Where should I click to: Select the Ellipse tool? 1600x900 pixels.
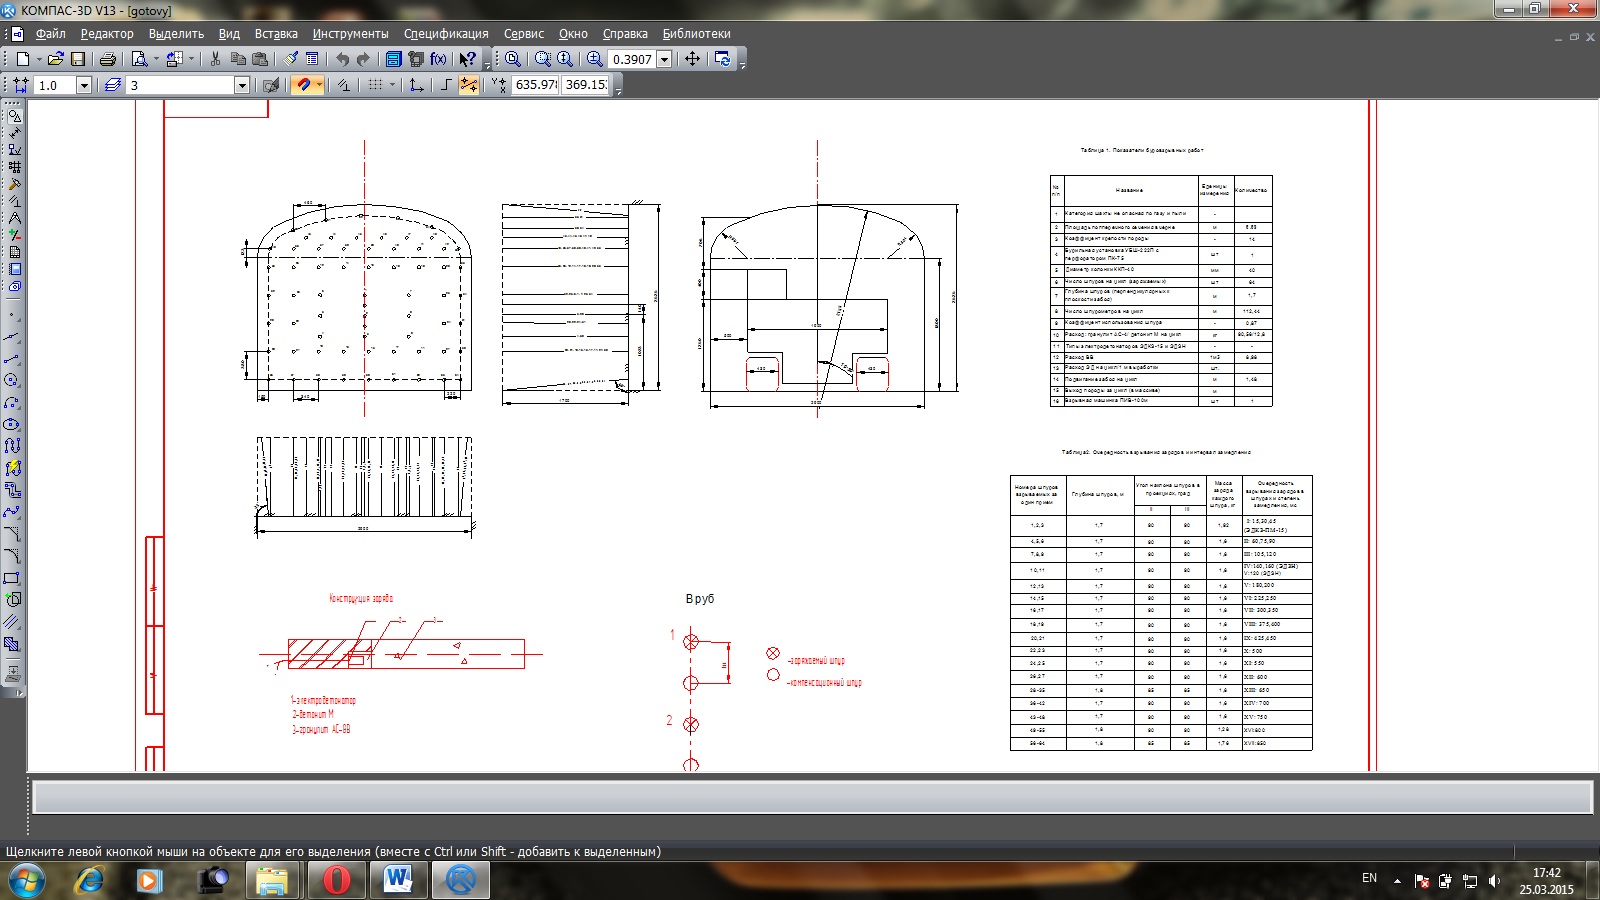(x=12, y=425)
